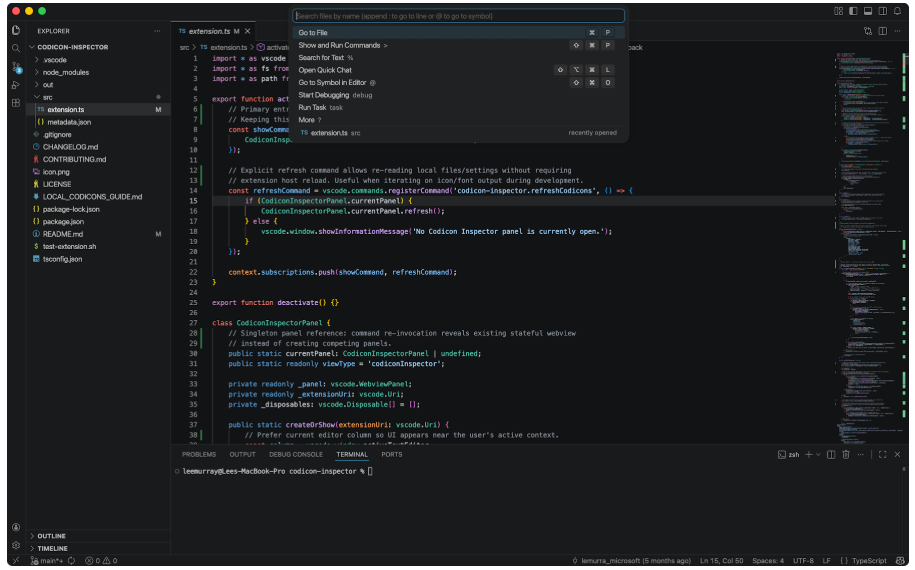
Task: Click the Copilot status icon
Action: tap(900, 561)
